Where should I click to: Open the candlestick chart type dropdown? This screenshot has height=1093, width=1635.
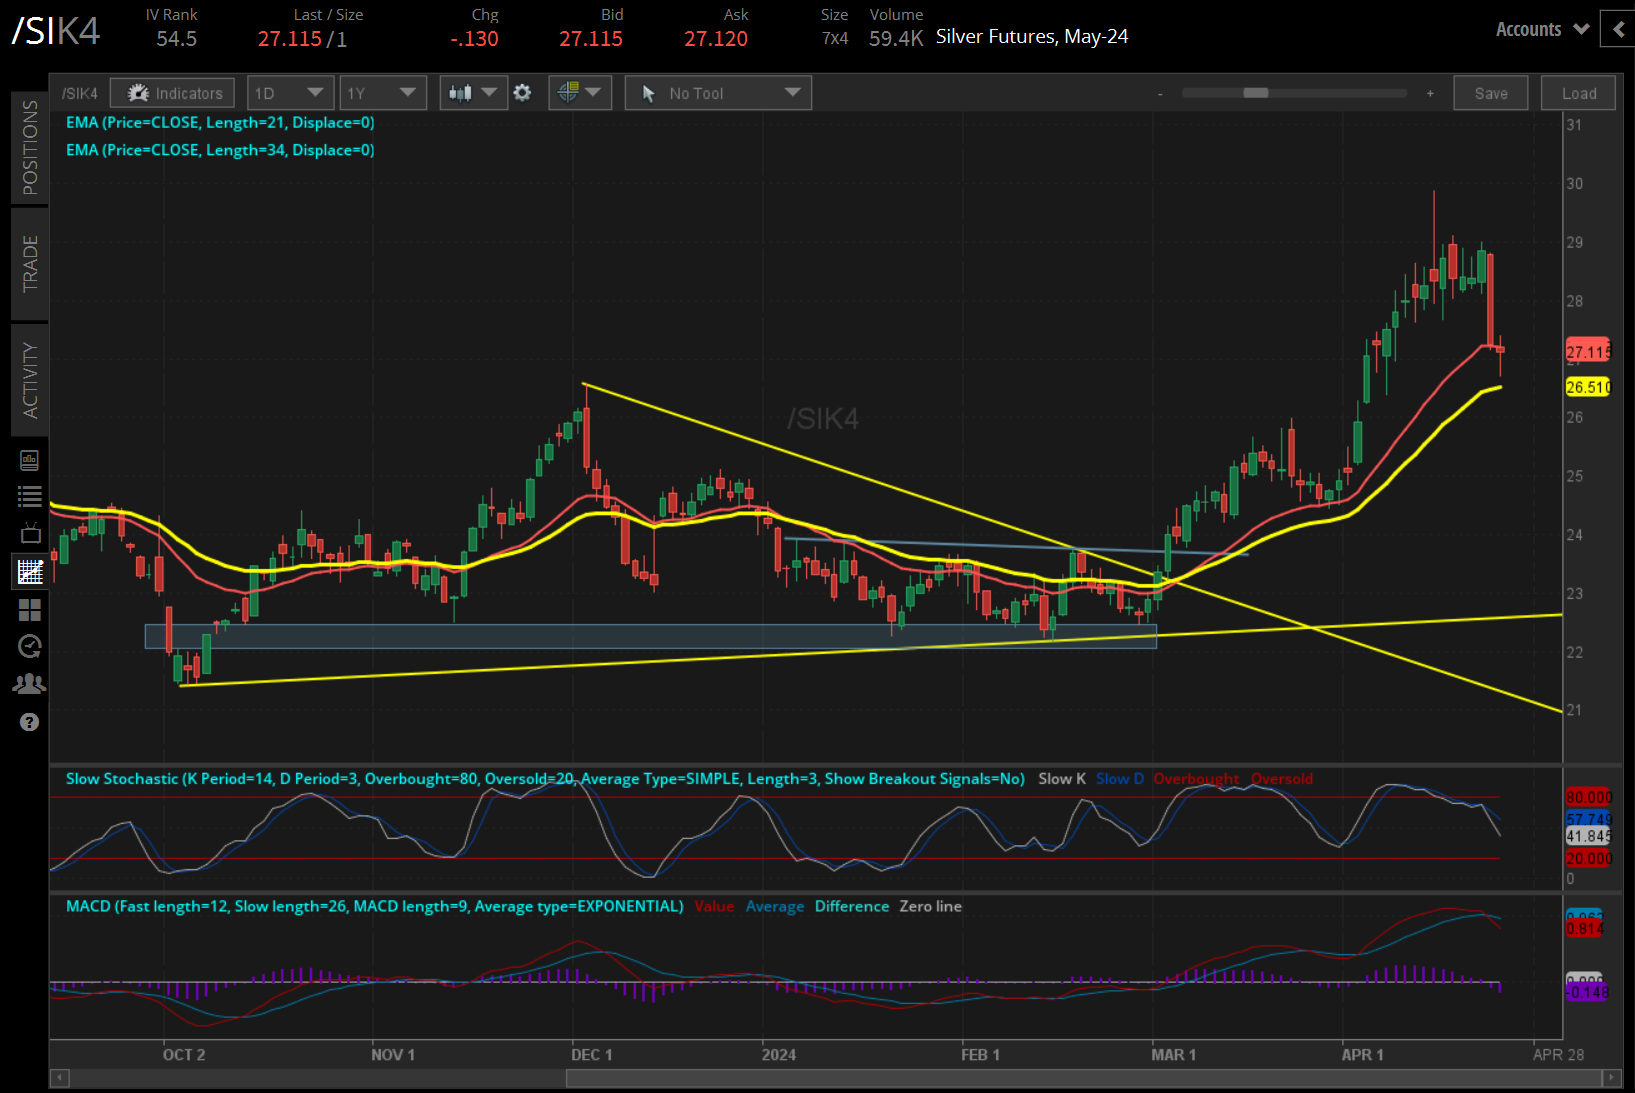(x=473, y=93)
